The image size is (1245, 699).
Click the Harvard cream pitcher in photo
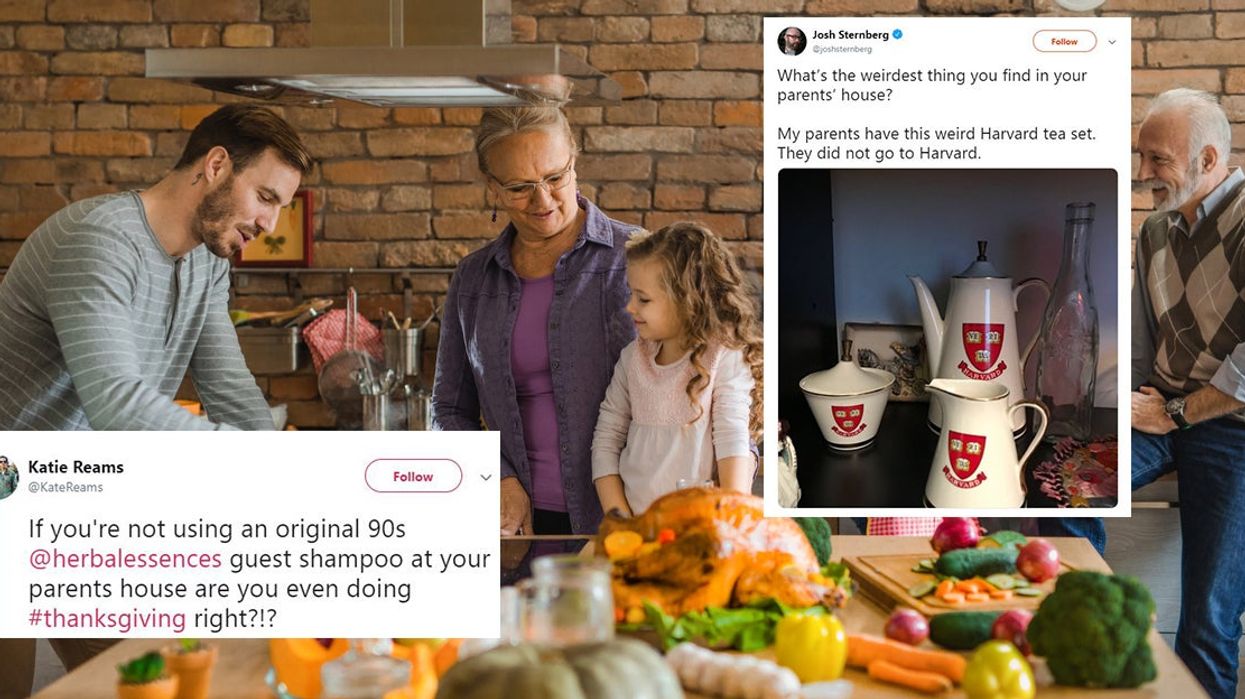click(982, 442)
